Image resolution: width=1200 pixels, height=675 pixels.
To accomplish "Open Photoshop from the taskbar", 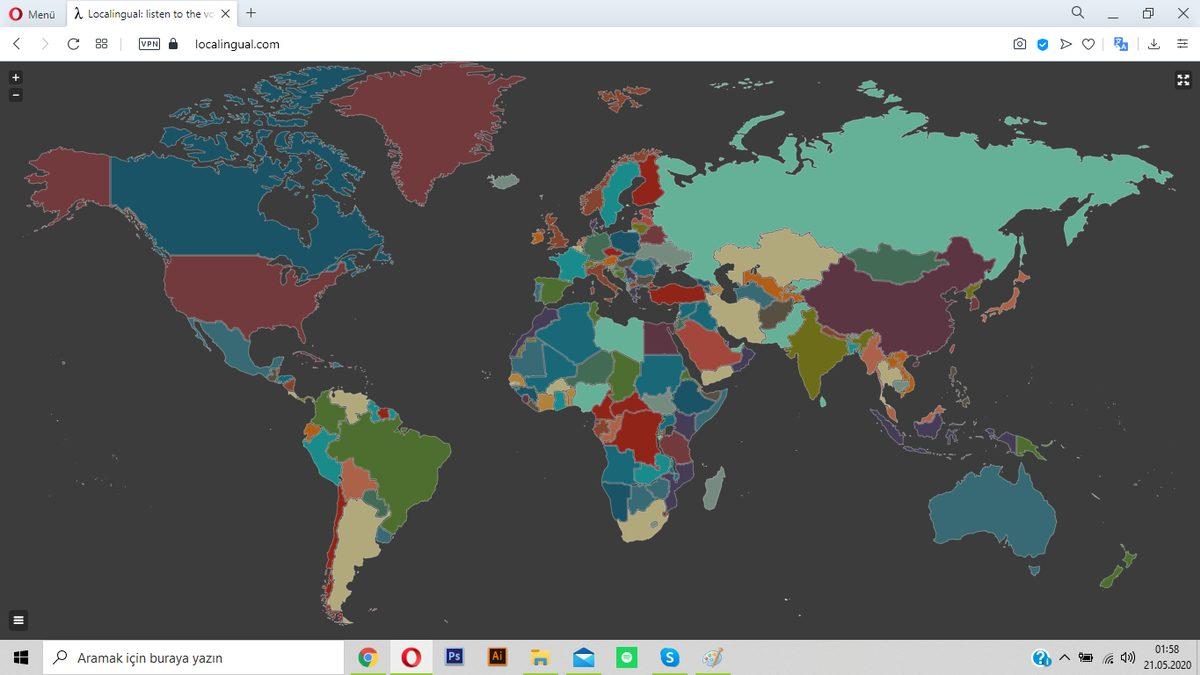I will tap(453, 657).
